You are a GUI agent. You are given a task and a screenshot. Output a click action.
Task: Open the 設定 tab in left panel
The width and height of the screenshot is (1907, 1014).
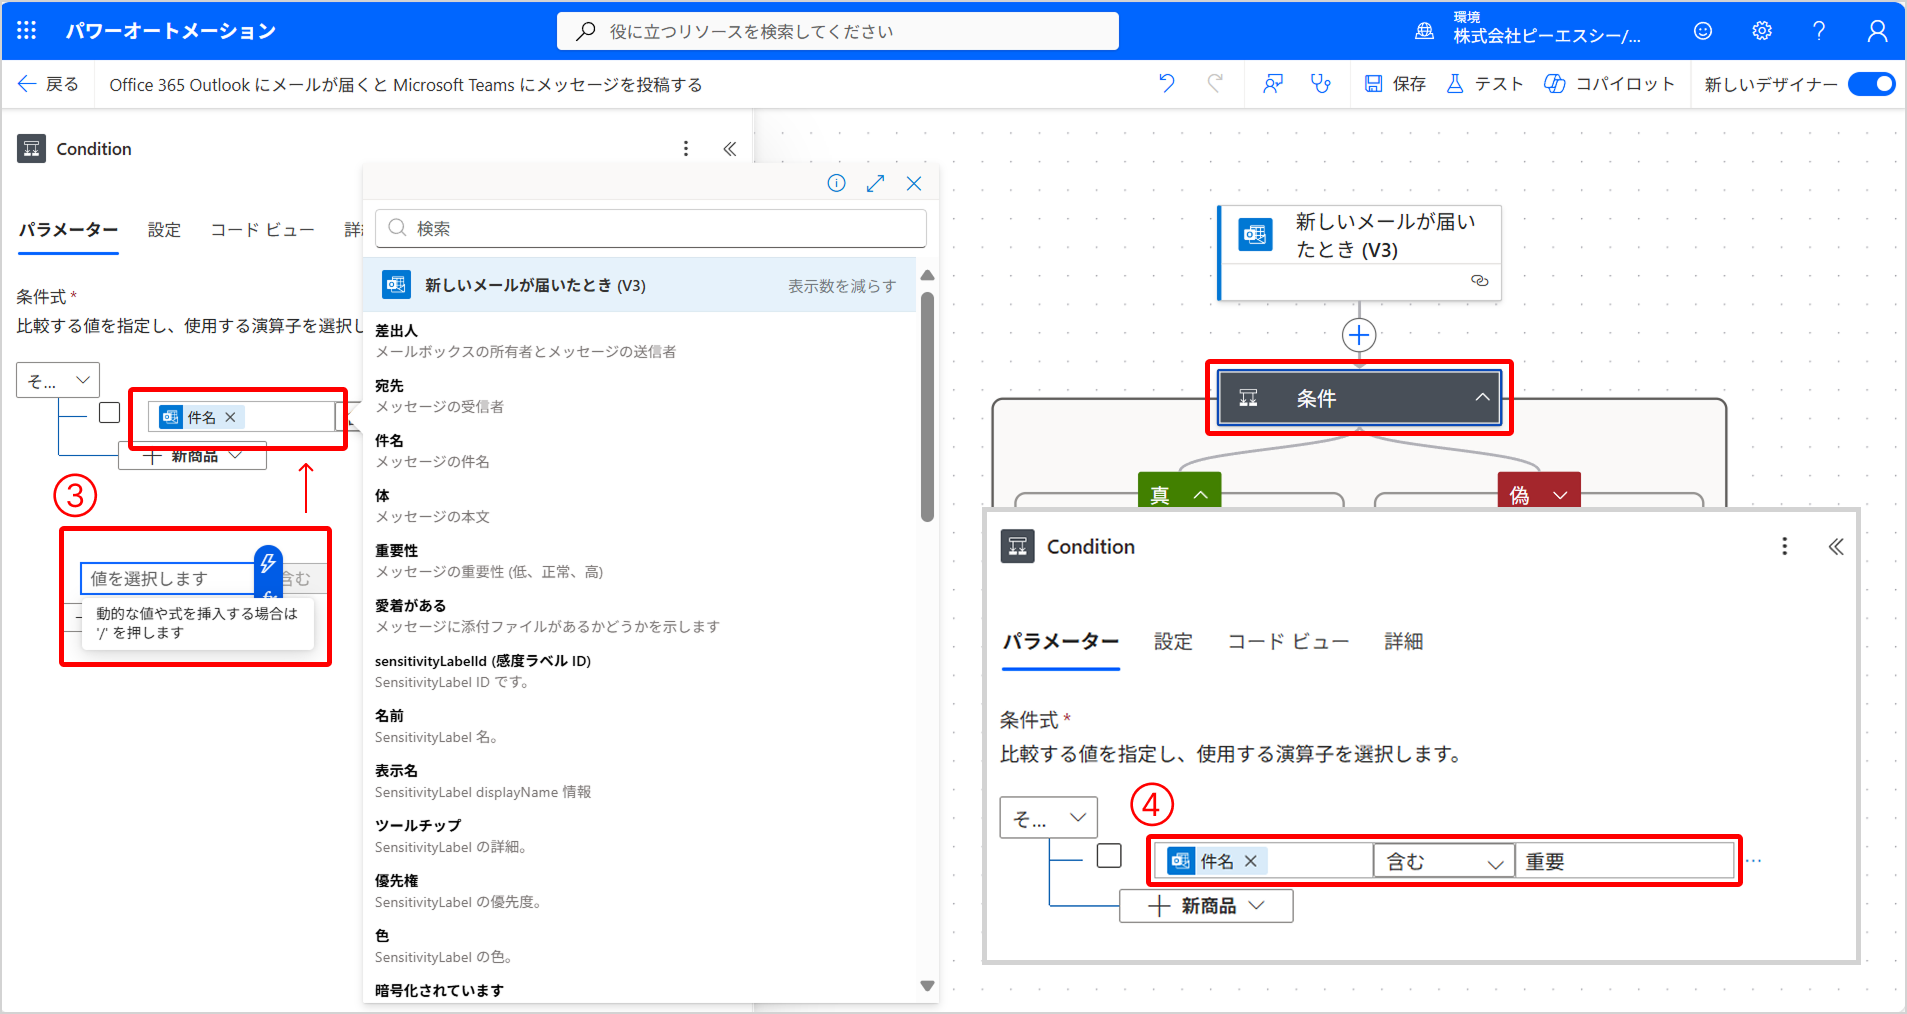164,230
